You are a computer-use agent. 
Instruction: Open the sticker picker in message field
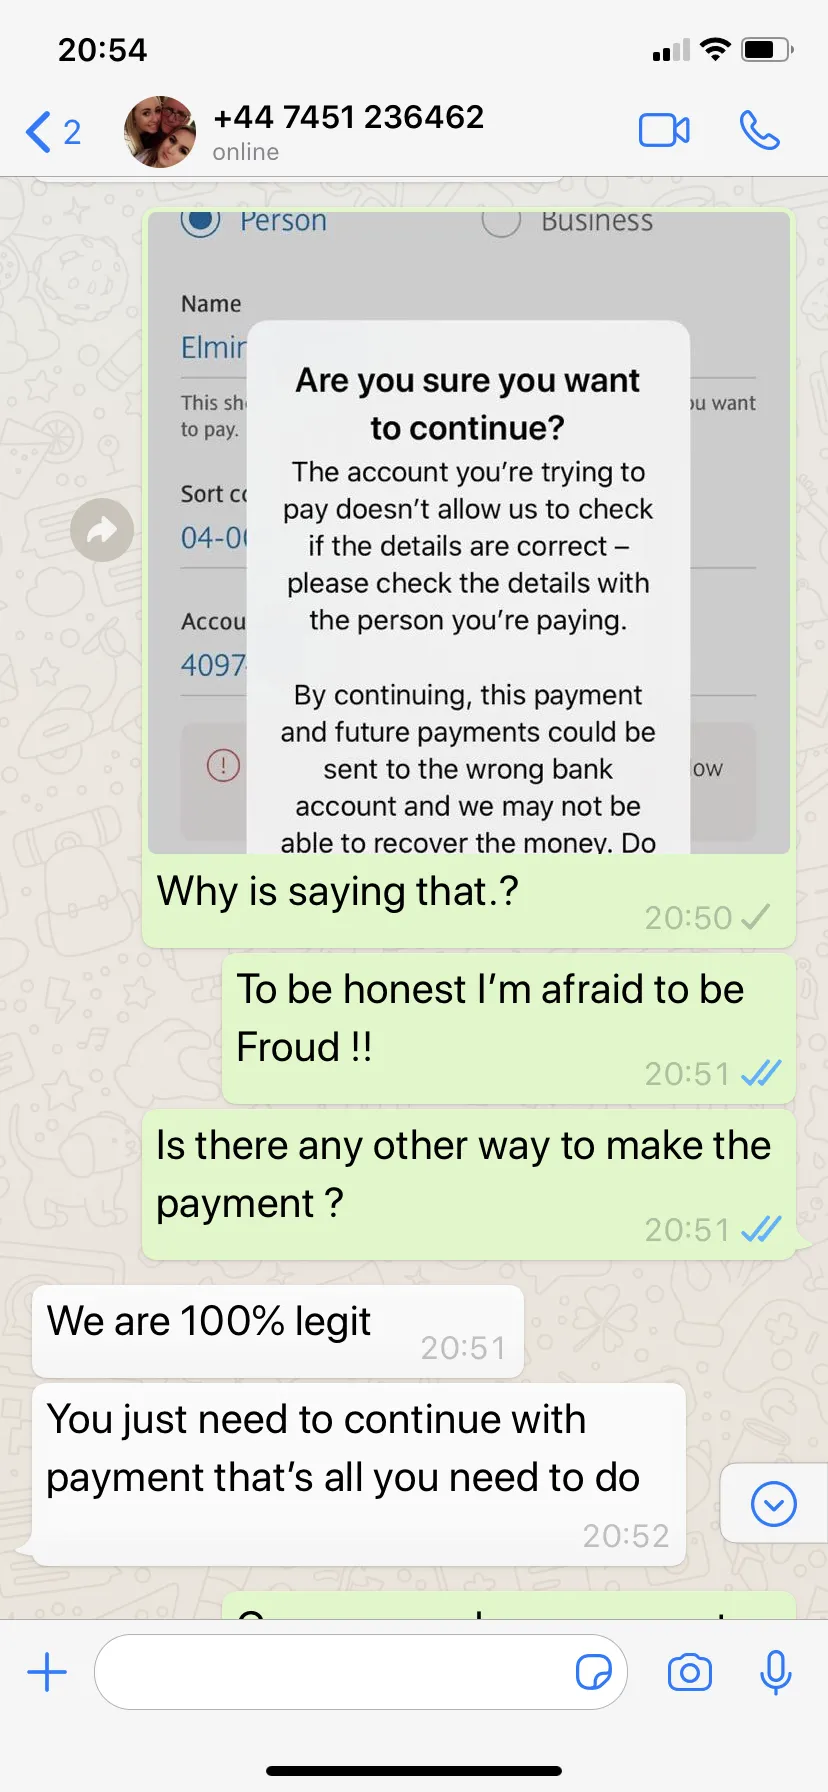[x=594, y=1672]
